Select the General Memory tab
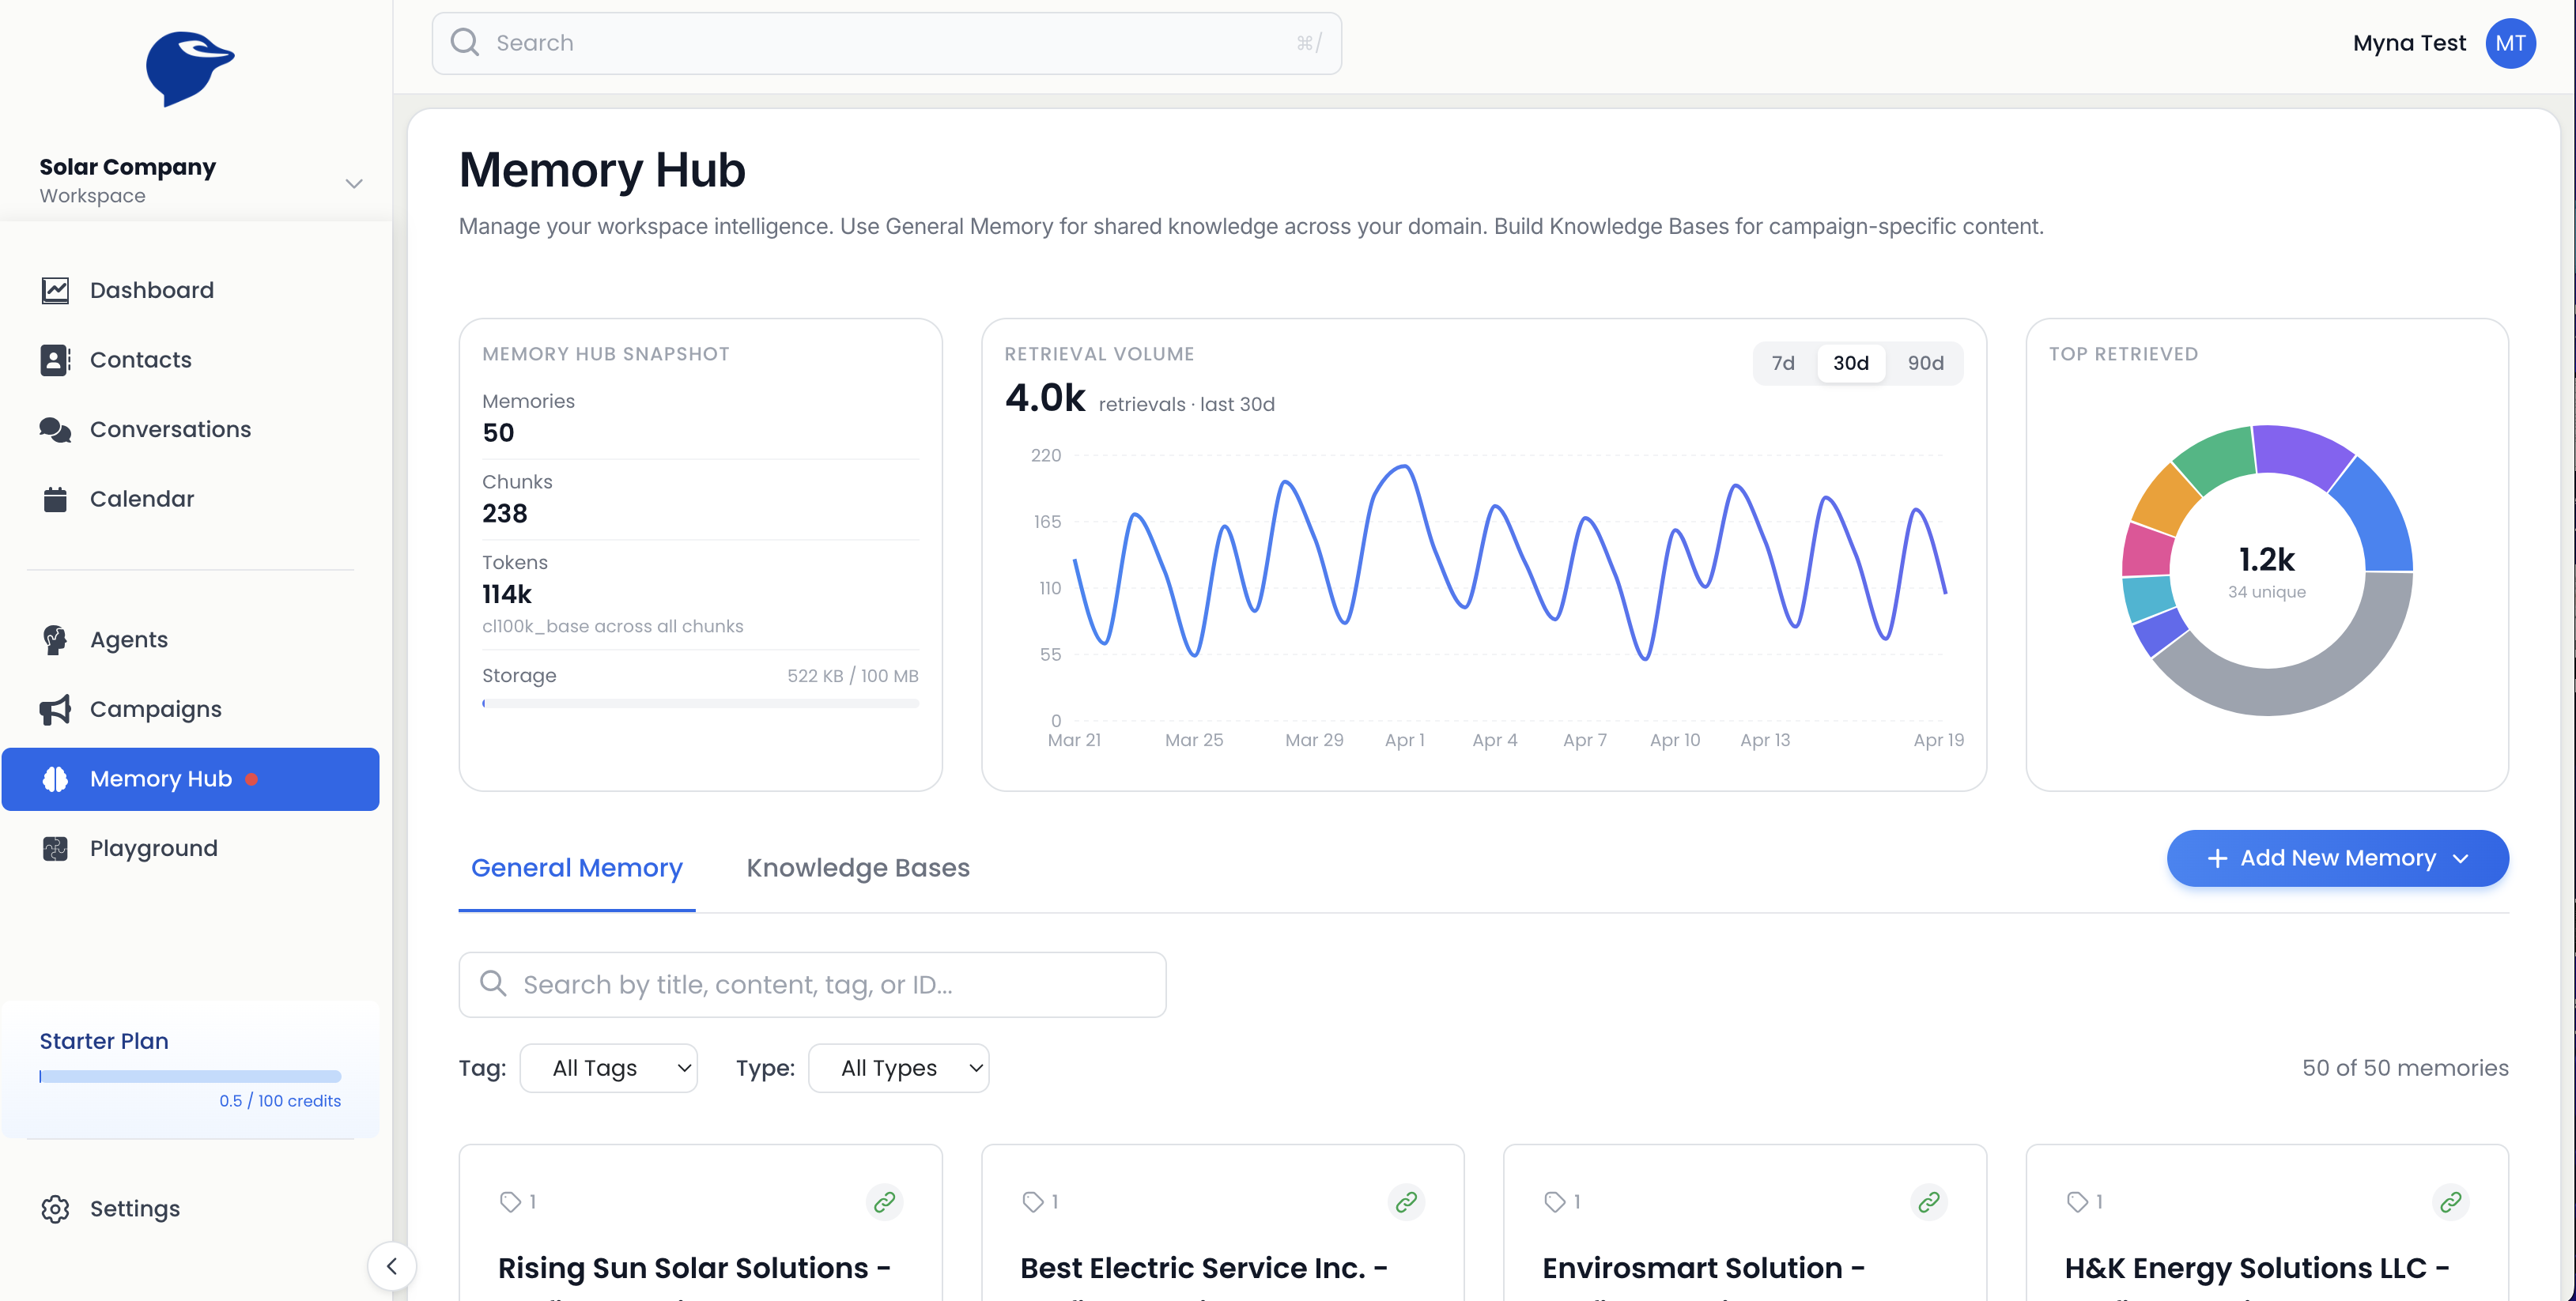This screenshot has width=2576, height=1301. (576, 868)
